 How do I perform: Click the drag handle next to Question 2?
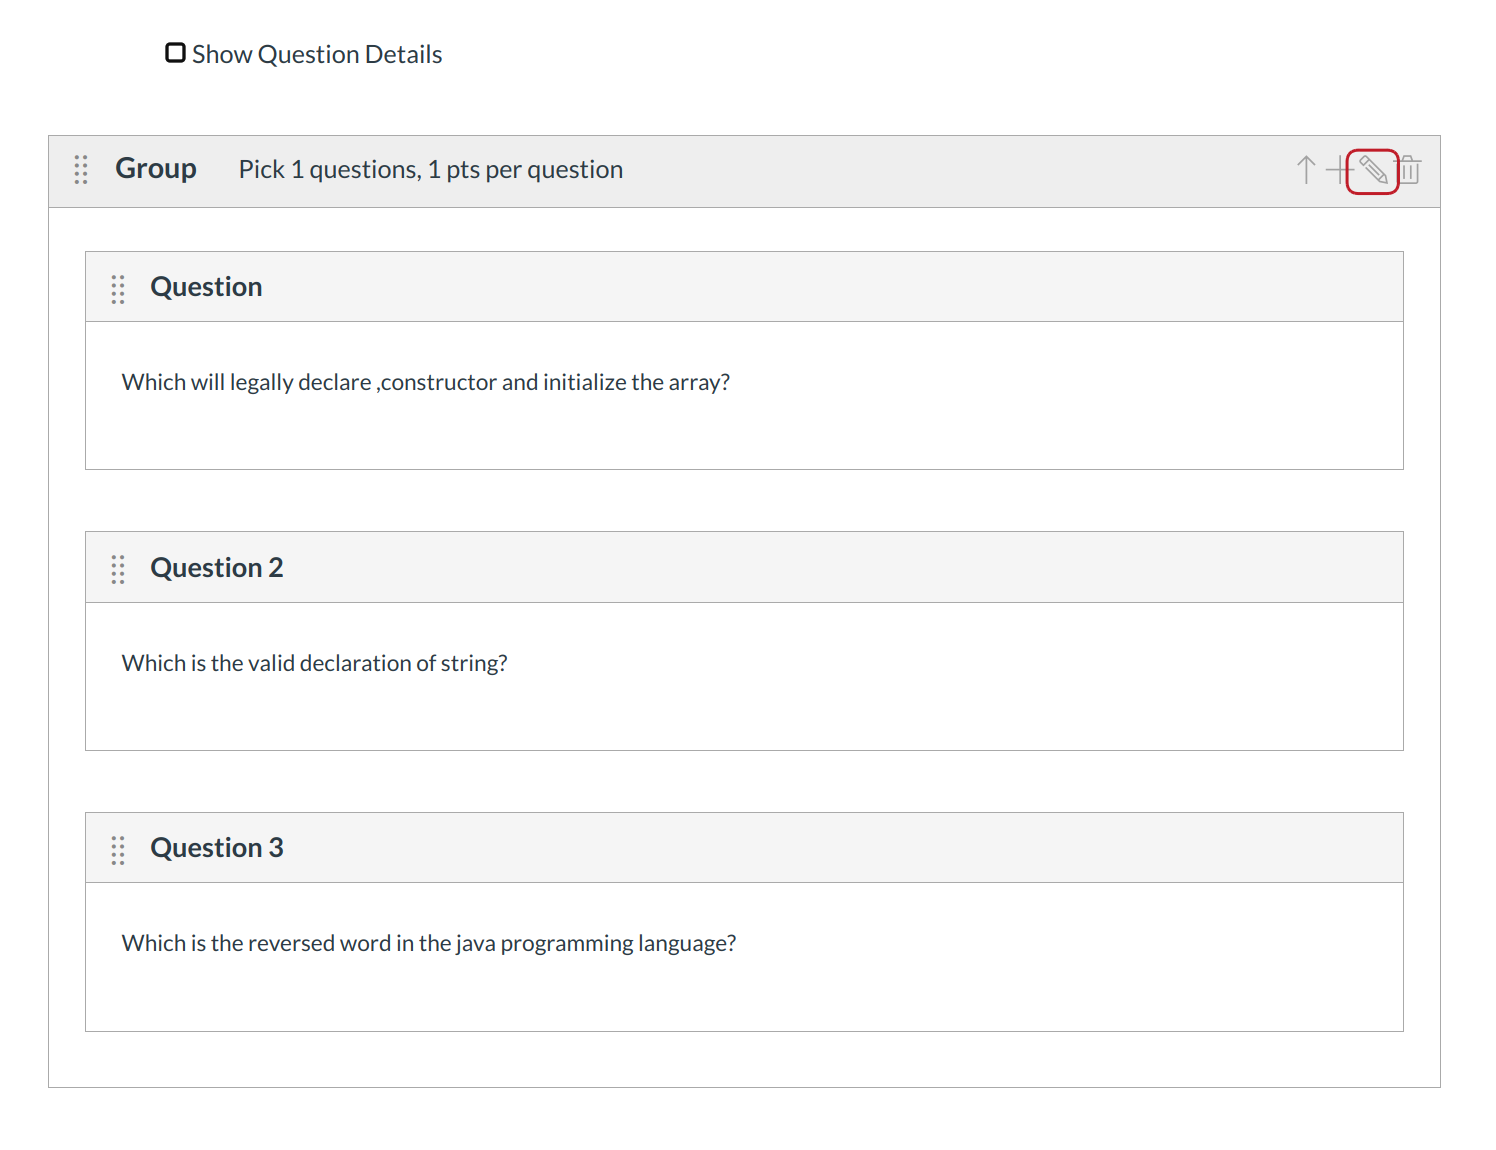point(118,569)
